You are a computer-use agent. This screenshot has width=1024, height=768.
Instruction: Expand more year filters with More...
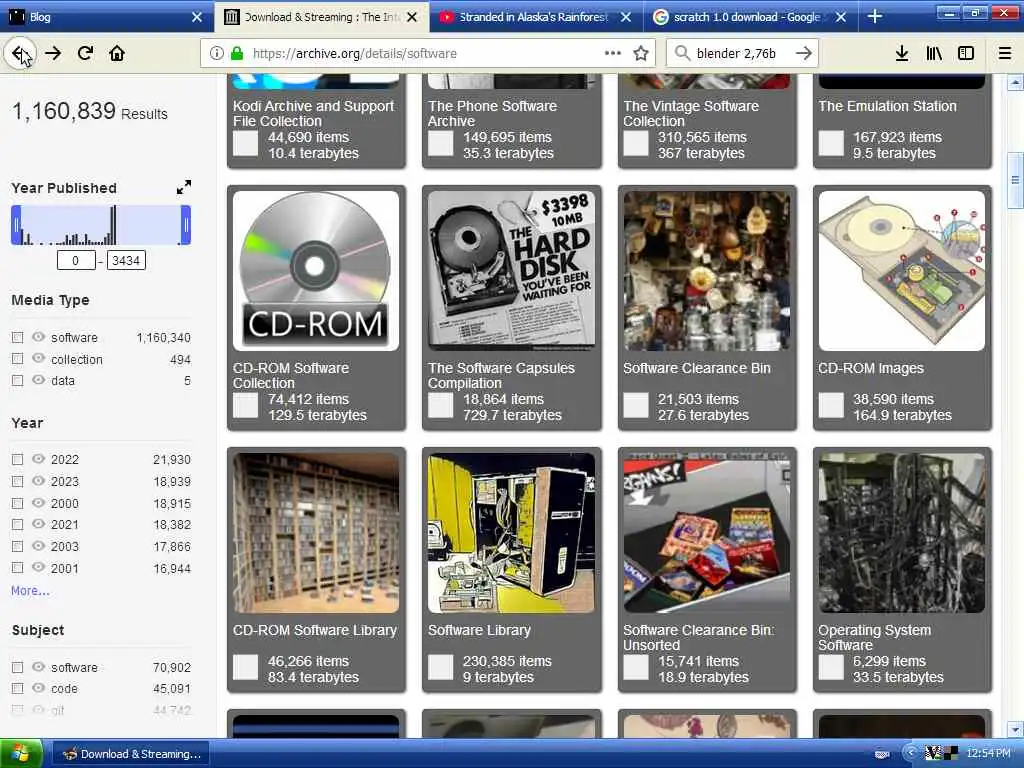[x=30, y=590]
